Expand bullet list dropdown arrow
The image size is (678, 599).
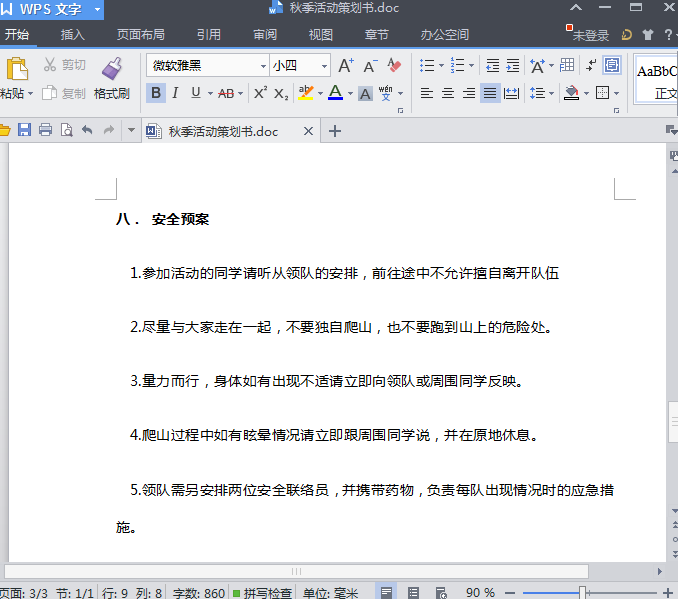(441, 66)
